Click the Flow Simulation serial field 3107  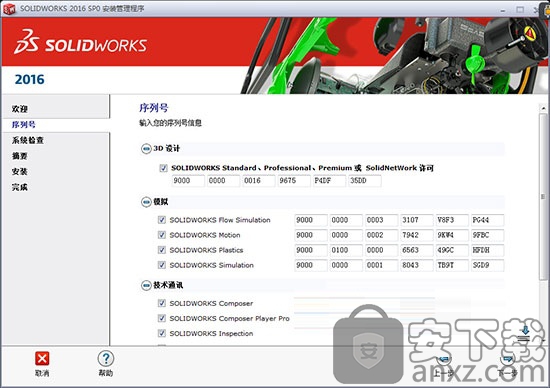(416, 220)
